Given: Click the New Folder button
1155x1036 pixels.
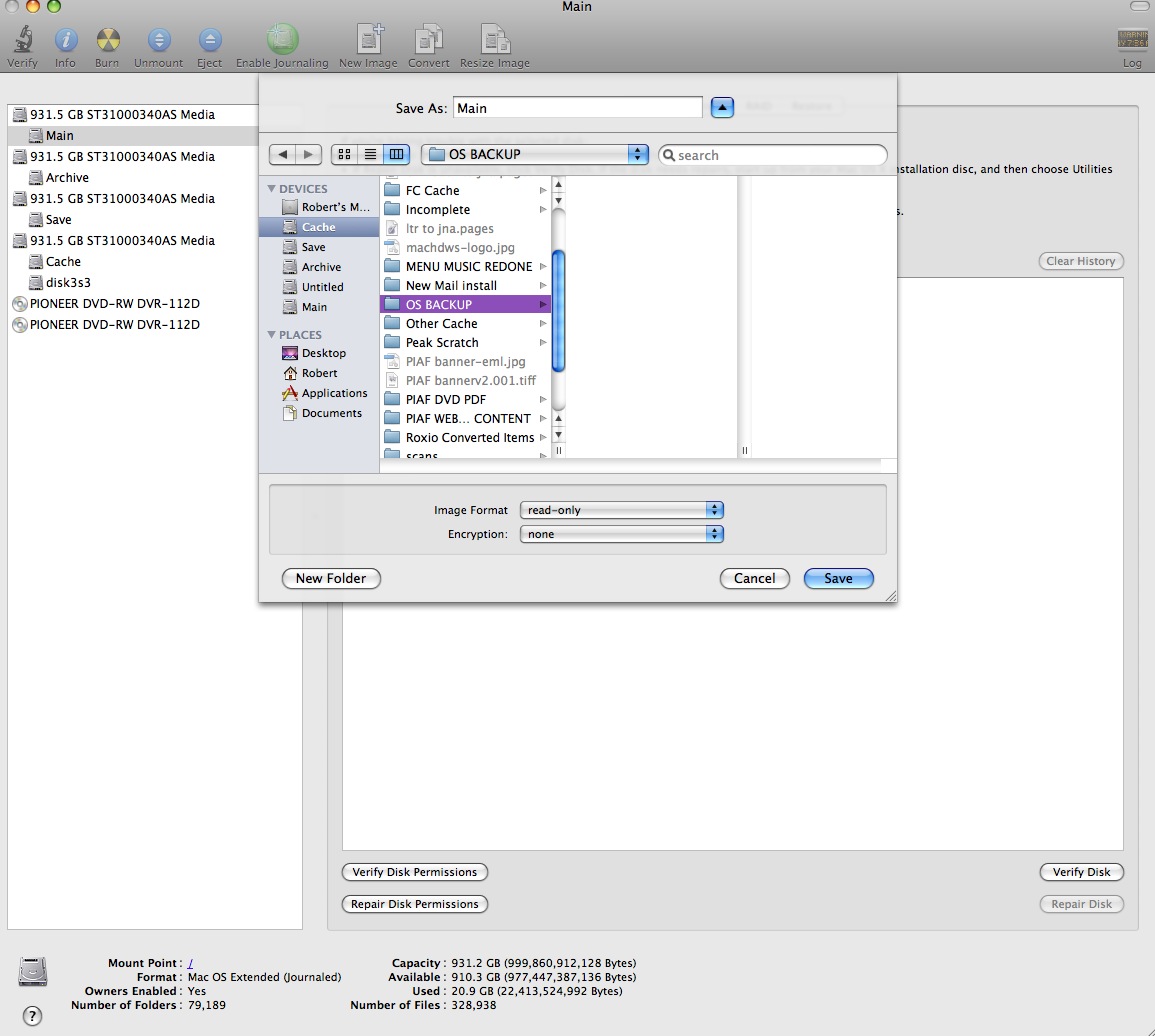Looking at the screenshot, I should tap(331, 578).
